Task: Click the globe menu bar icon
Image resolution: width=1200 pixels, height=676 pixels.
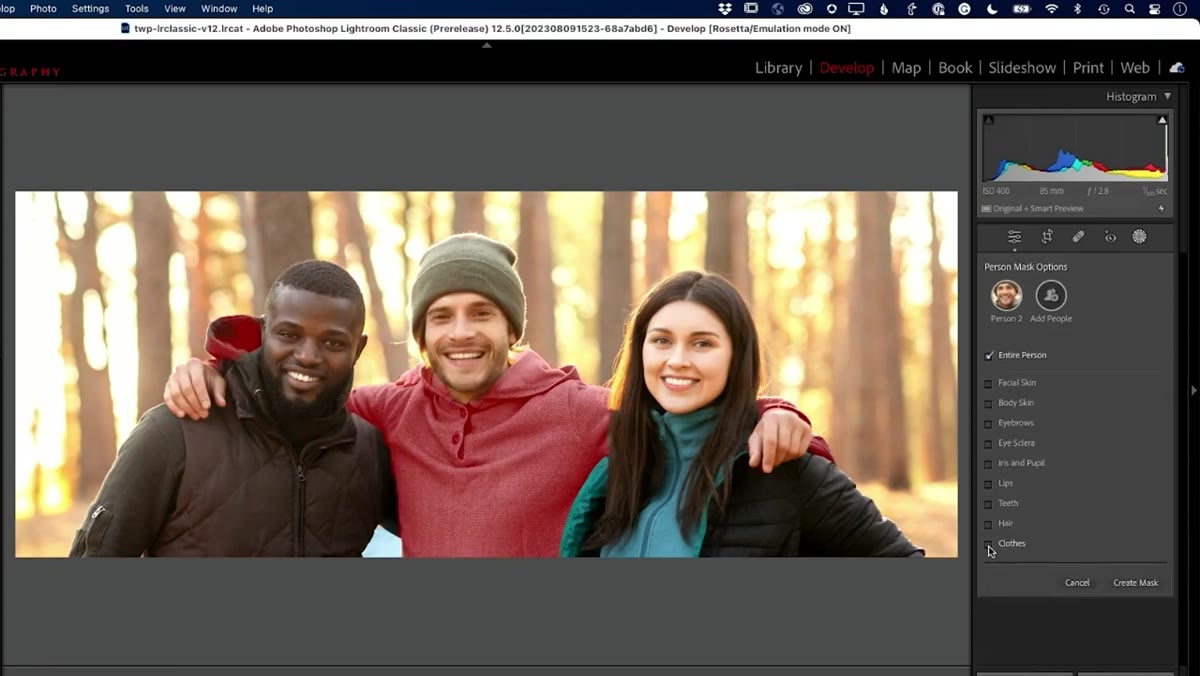Action: (x=778, y=8)
